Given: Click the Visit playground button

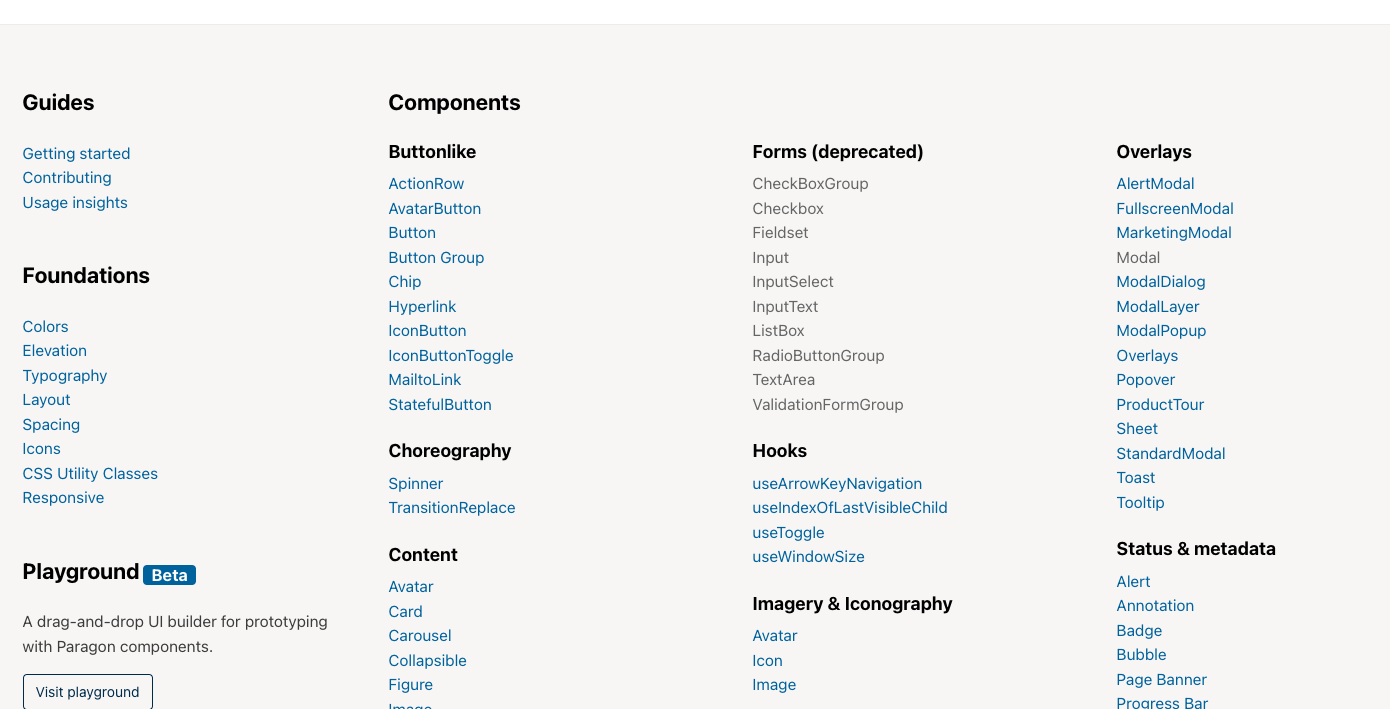Looking at the screenshot, I should point(87,691).
